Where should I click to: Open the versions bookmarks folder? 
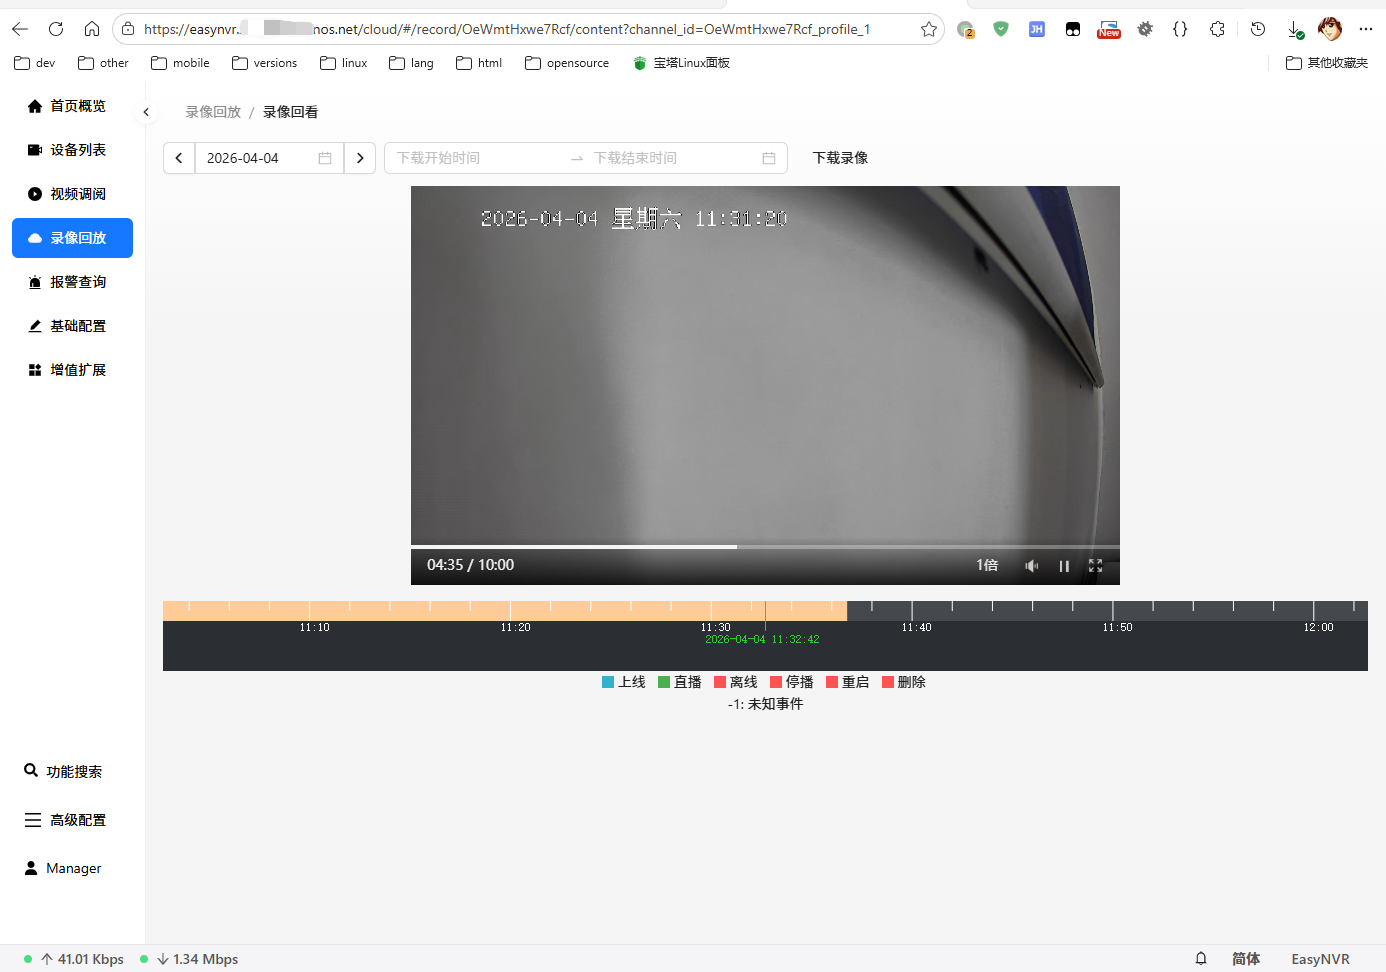pyautogui.click(x=265, y=63)
